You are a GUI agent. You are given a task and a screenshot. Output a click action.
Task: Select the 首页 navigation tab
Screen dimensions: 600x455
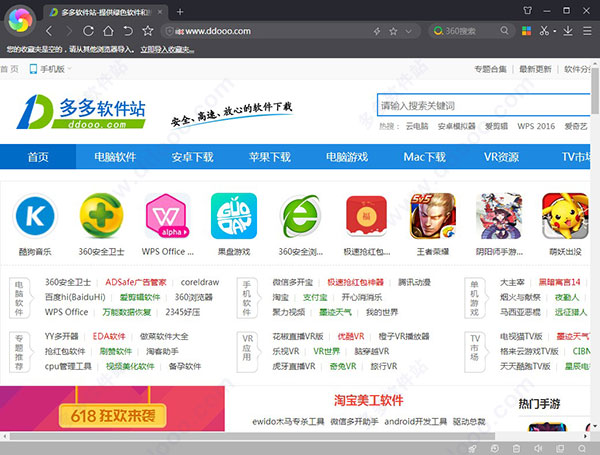coord(38,157)
